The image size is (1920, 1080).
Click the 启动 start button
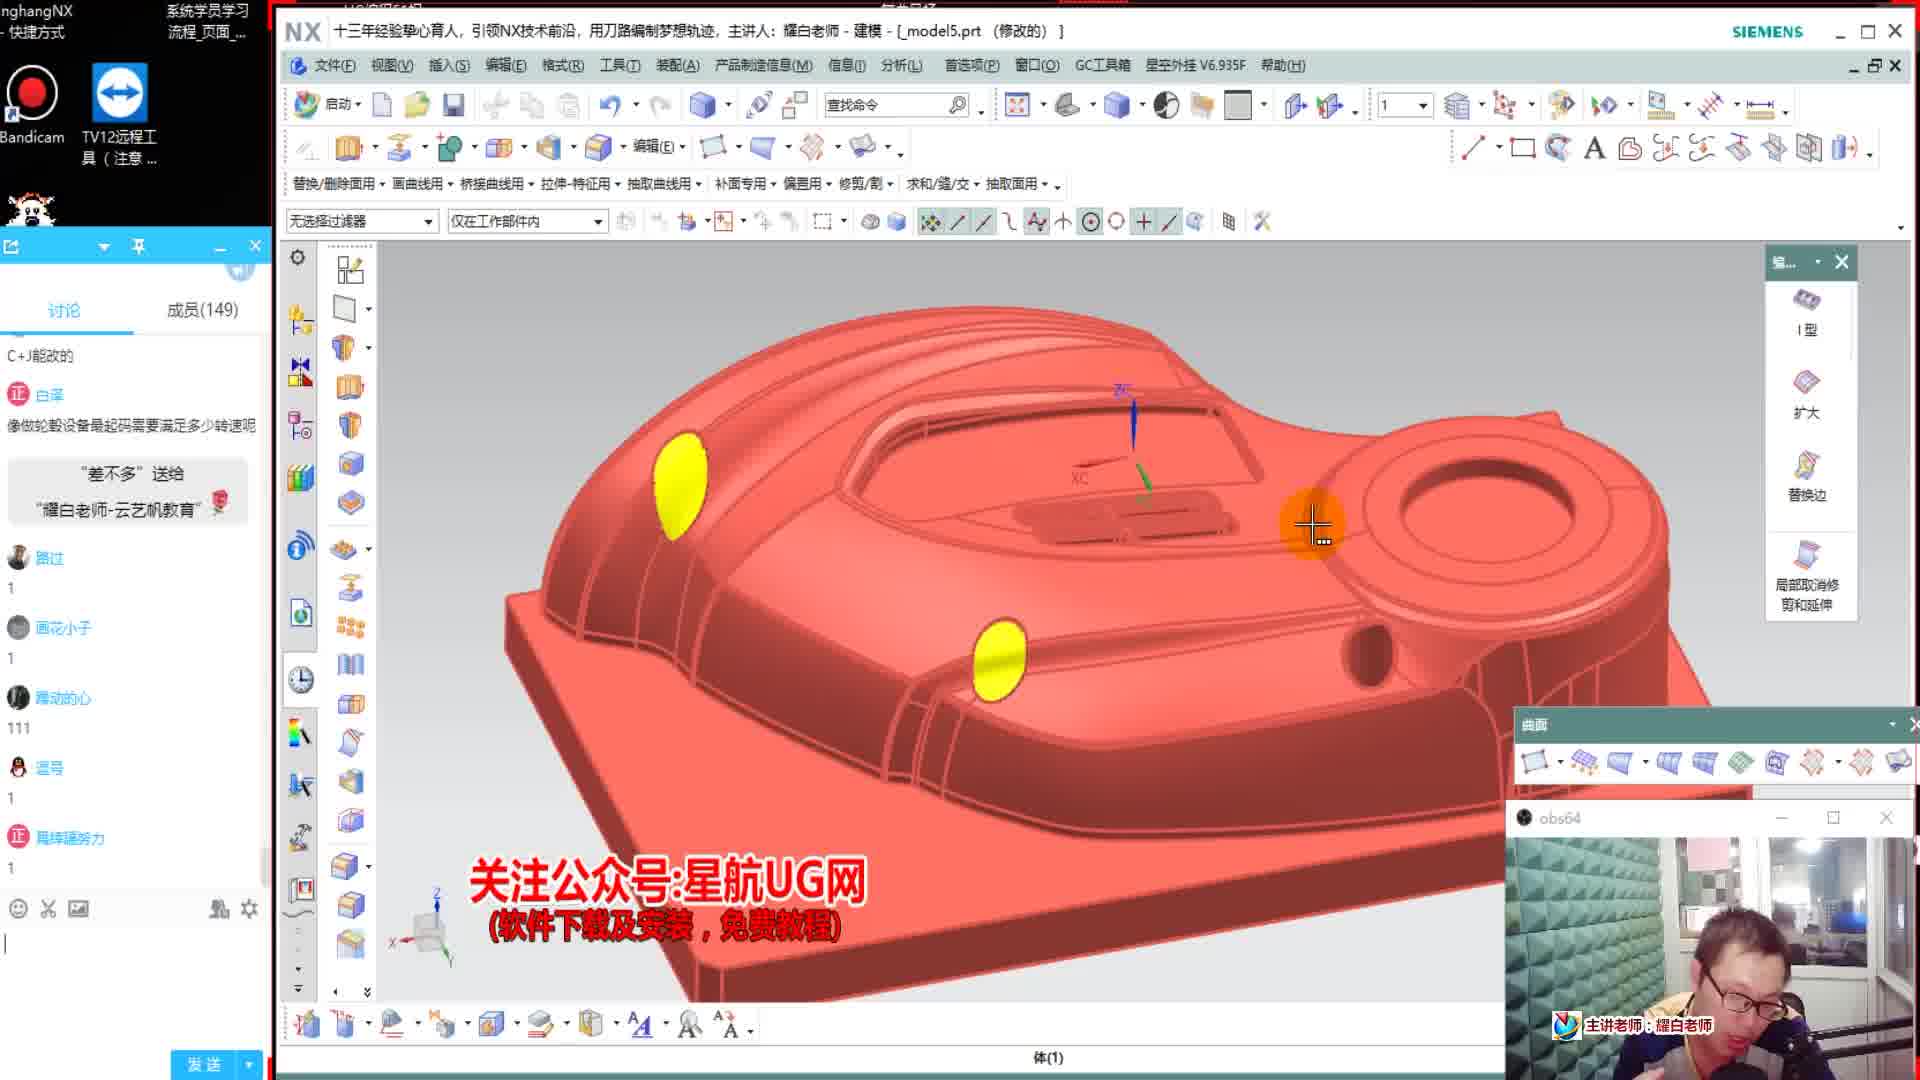(x=328, y=104)
